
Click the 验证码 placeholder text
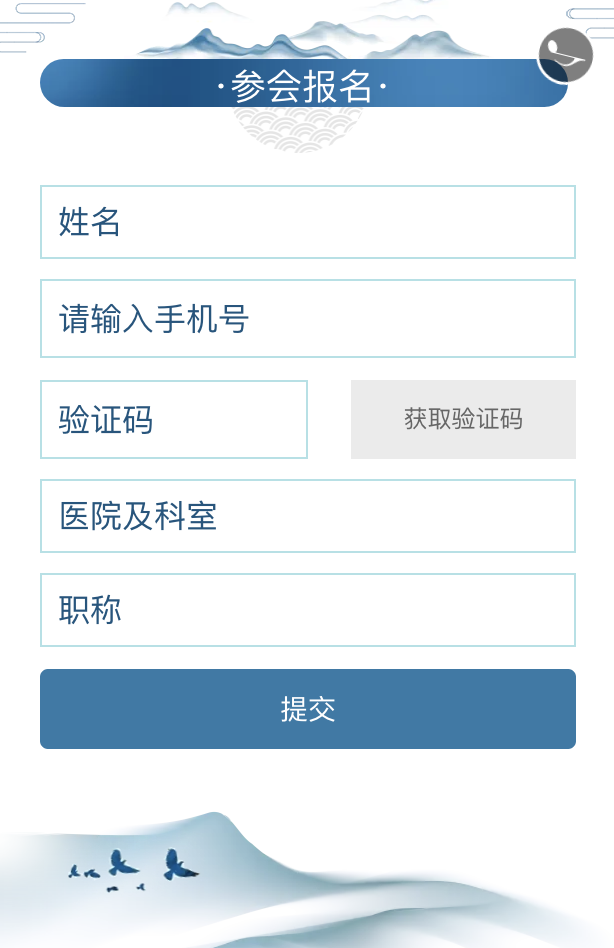click(x=106, y=420)
